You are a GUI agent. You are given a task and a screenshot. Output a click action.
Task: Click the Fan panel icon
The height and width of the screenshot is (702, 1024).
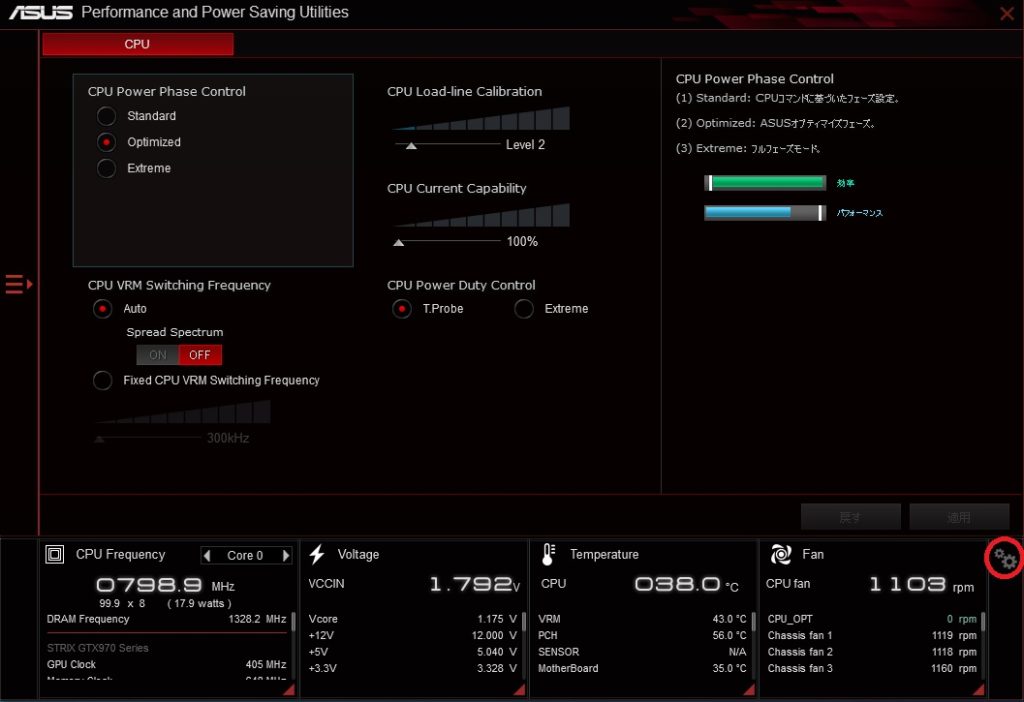(x=780, y=554)
